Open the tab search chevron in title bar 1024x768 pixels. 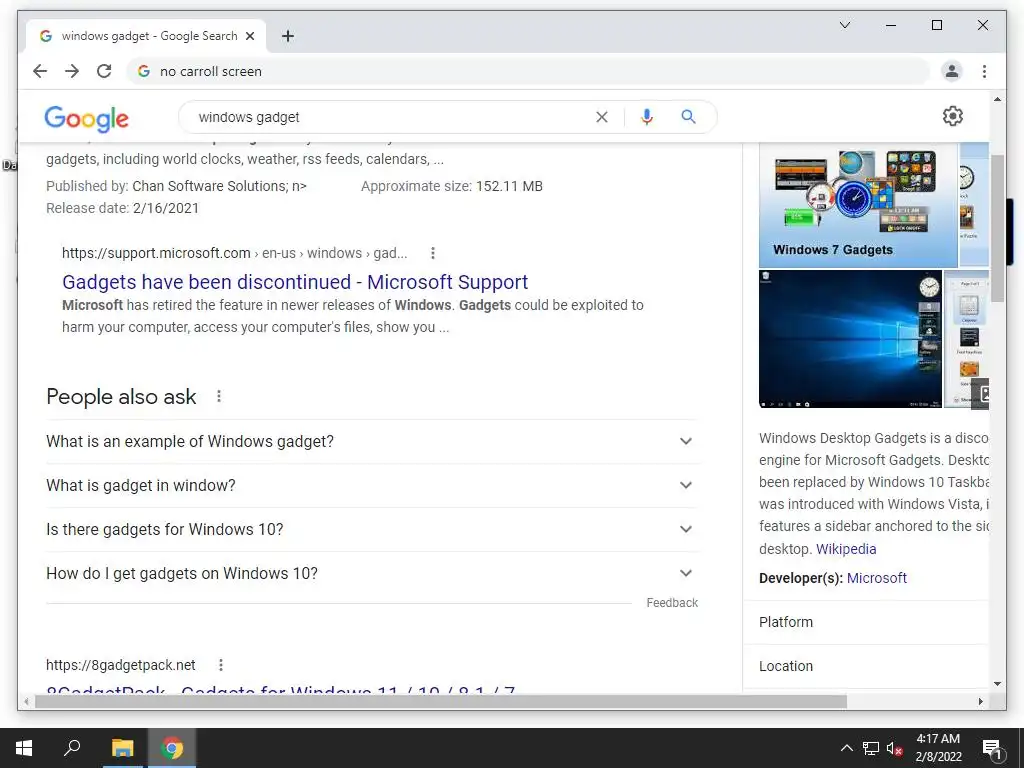coord(844,25)
